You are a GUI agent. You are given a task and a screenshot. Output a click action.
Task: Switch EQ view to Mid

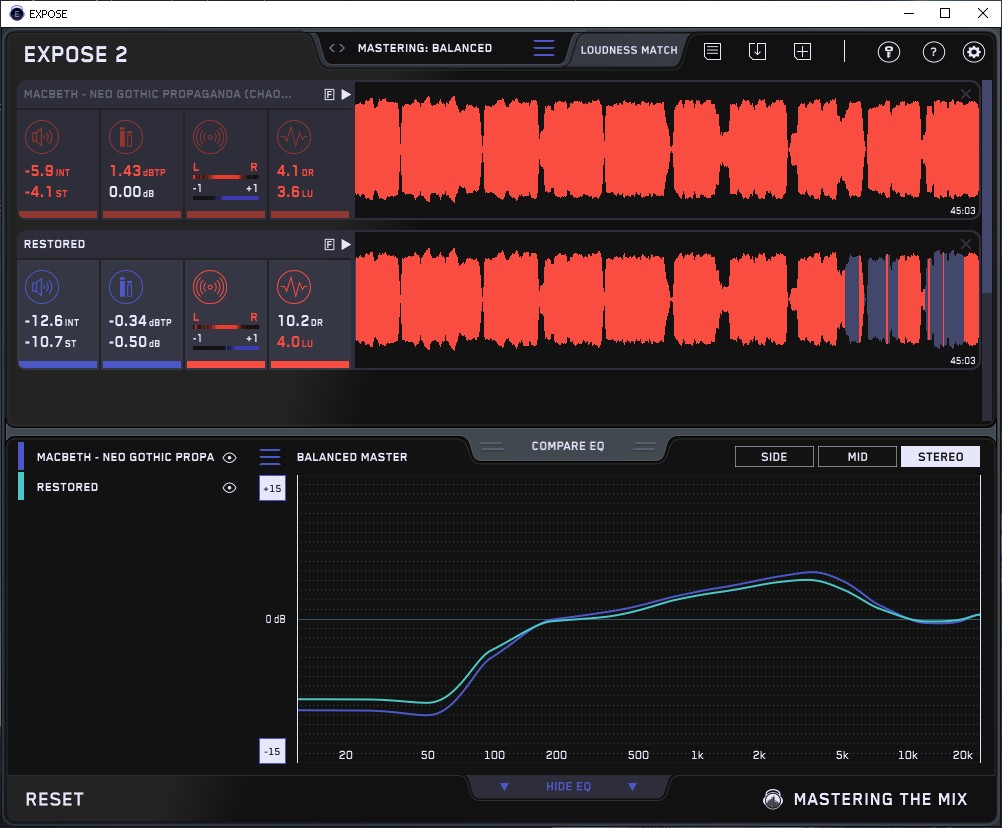pos(857,457)
